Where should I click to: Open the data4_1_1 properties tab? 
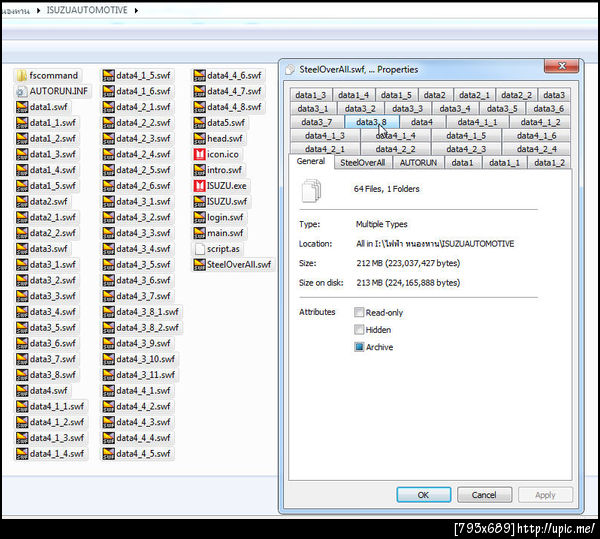(x=477, y=122)
